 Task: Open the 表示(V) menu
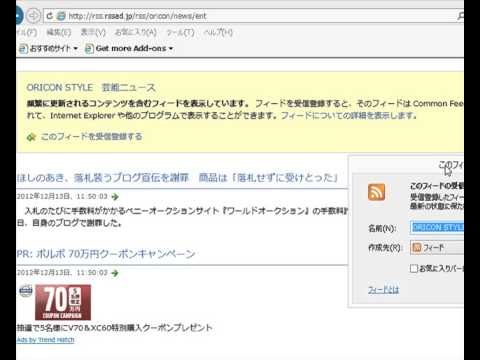93,32
